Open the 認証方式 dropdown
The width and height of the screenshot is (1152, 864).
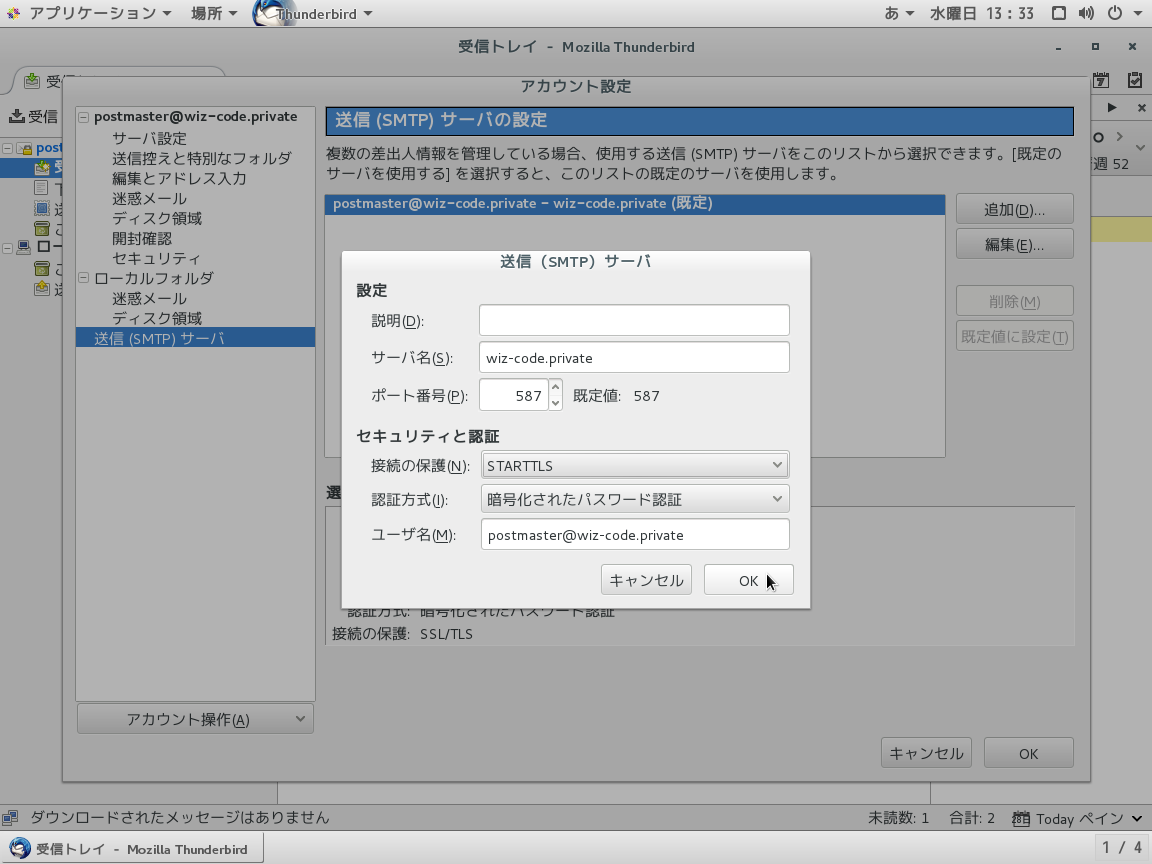pyautogui.click(x=635, y=499)
